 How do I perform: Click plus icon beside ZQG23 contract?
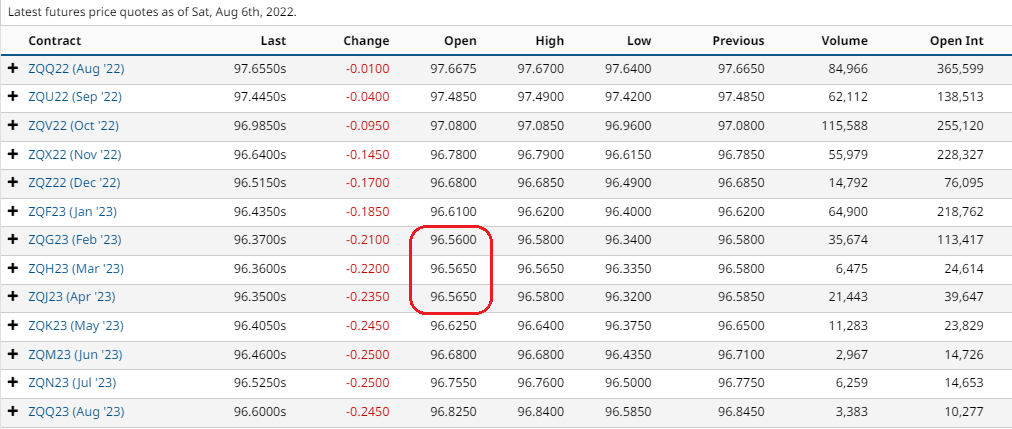[13, 240]
